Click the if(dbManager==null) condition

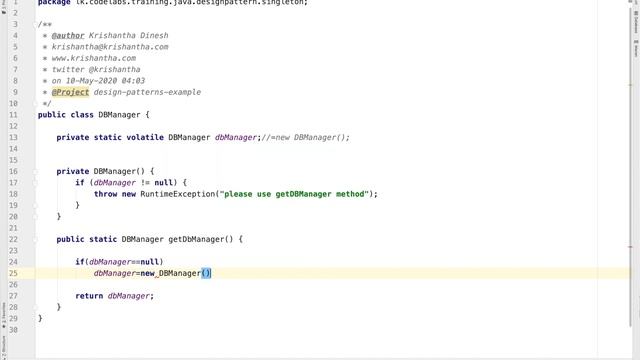click(x=119, y=262)
